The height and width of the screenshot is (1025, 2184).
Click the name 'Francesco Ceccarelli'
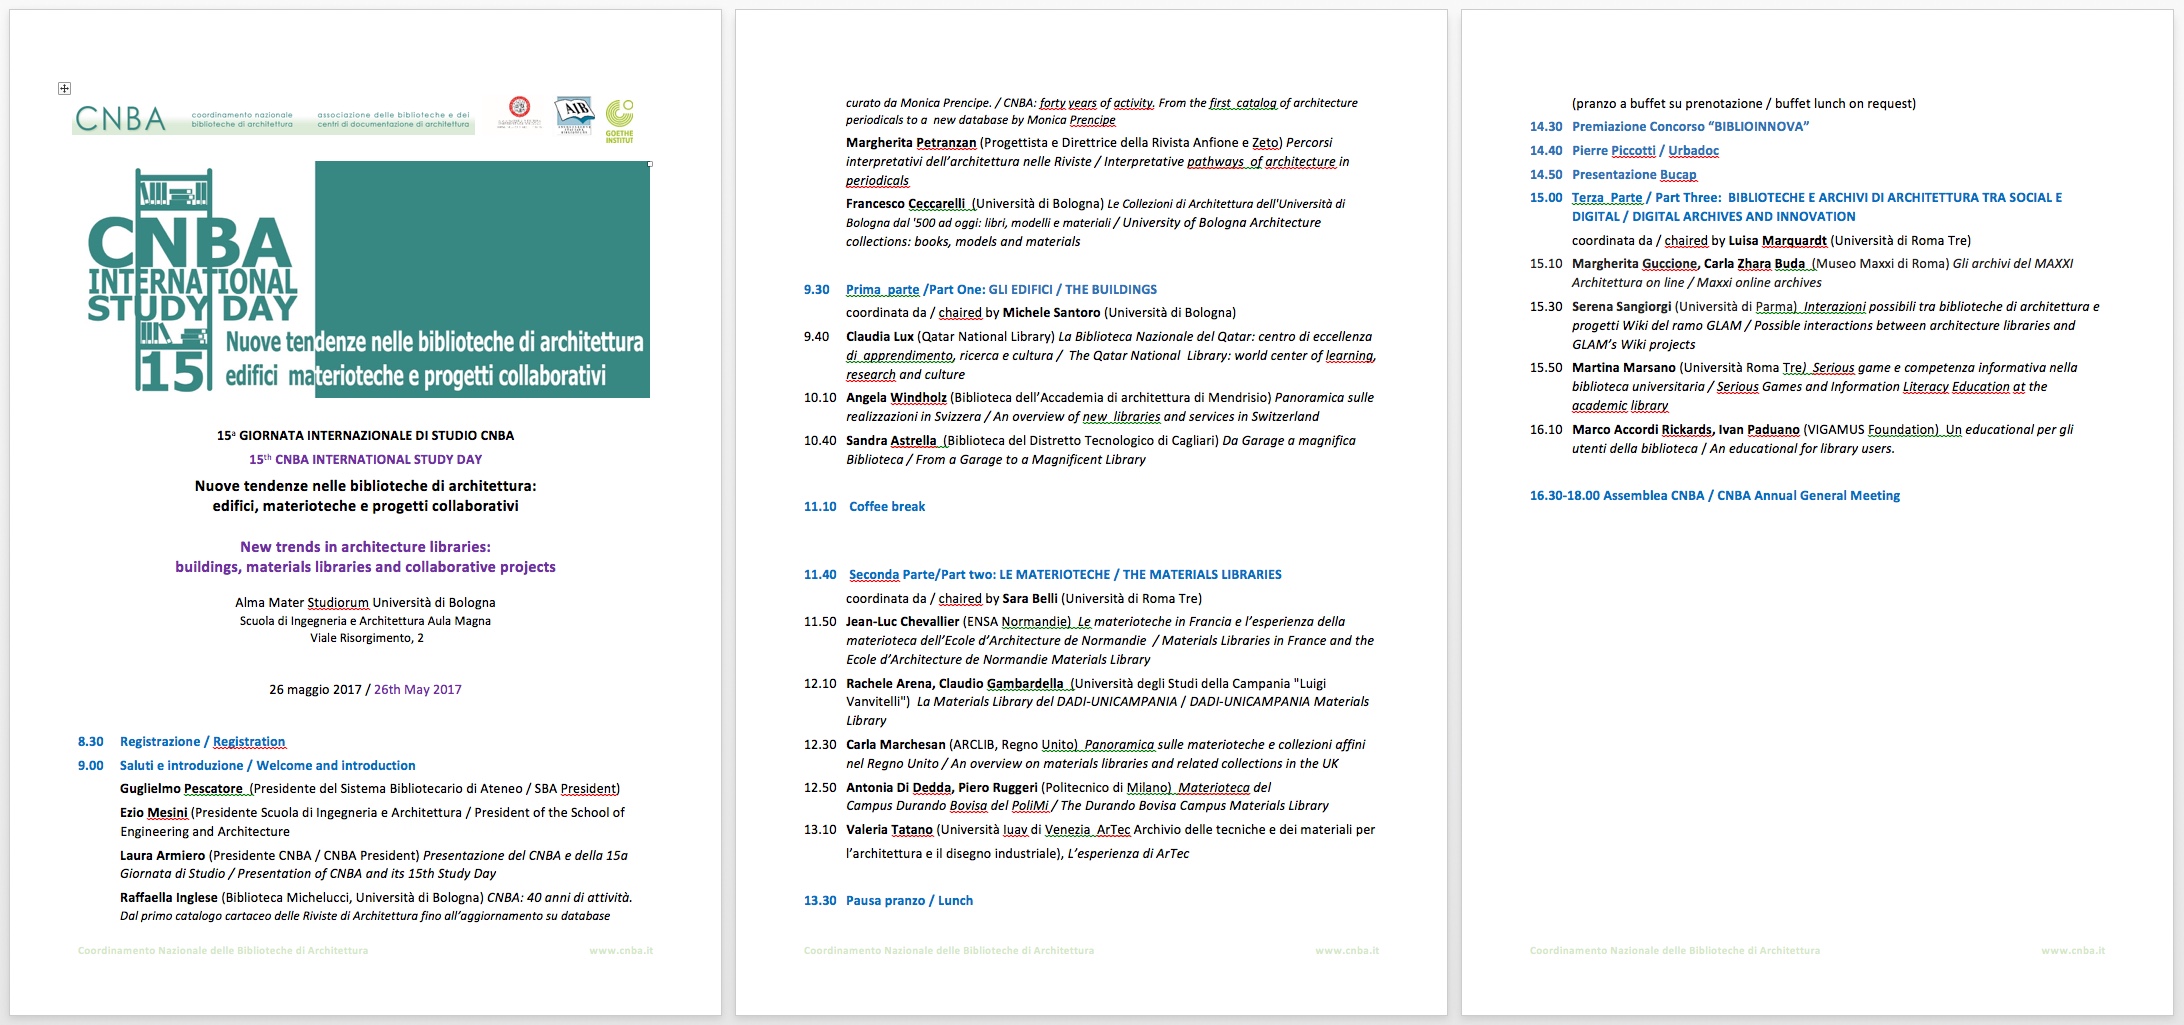(905, 204)
